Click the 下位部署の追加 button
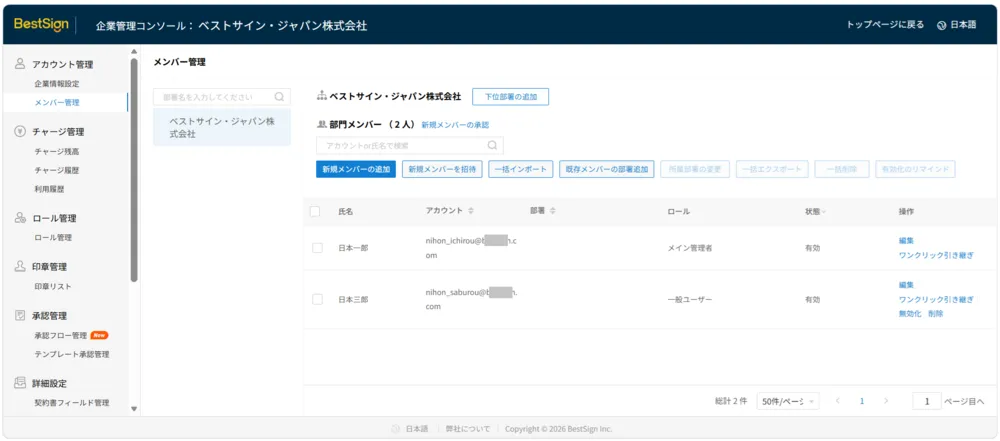This screenshot has height=441, width=1000. click(x=510, y=97)
